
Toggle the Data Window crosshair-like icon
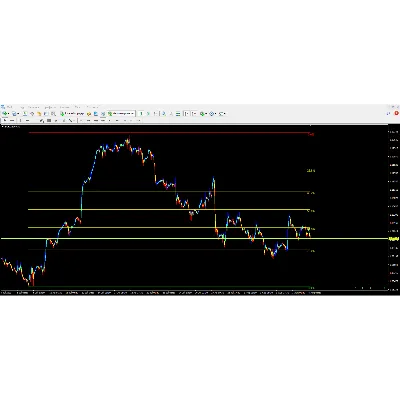pyautogui.click(x=32, y=114)
